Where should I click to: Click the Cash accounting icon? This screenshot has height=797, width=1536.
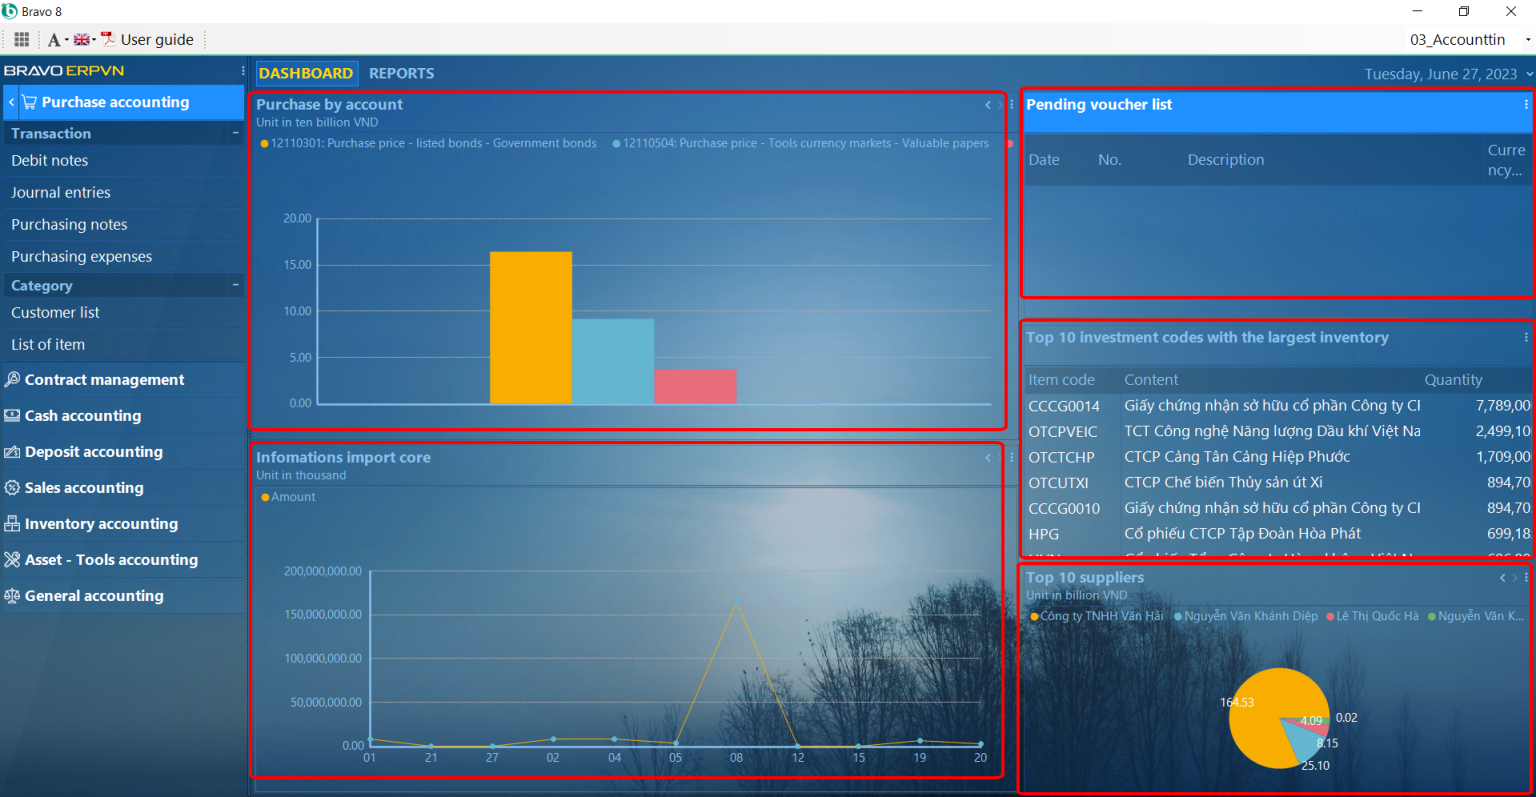pyautogui.click(x=12, y=416)
